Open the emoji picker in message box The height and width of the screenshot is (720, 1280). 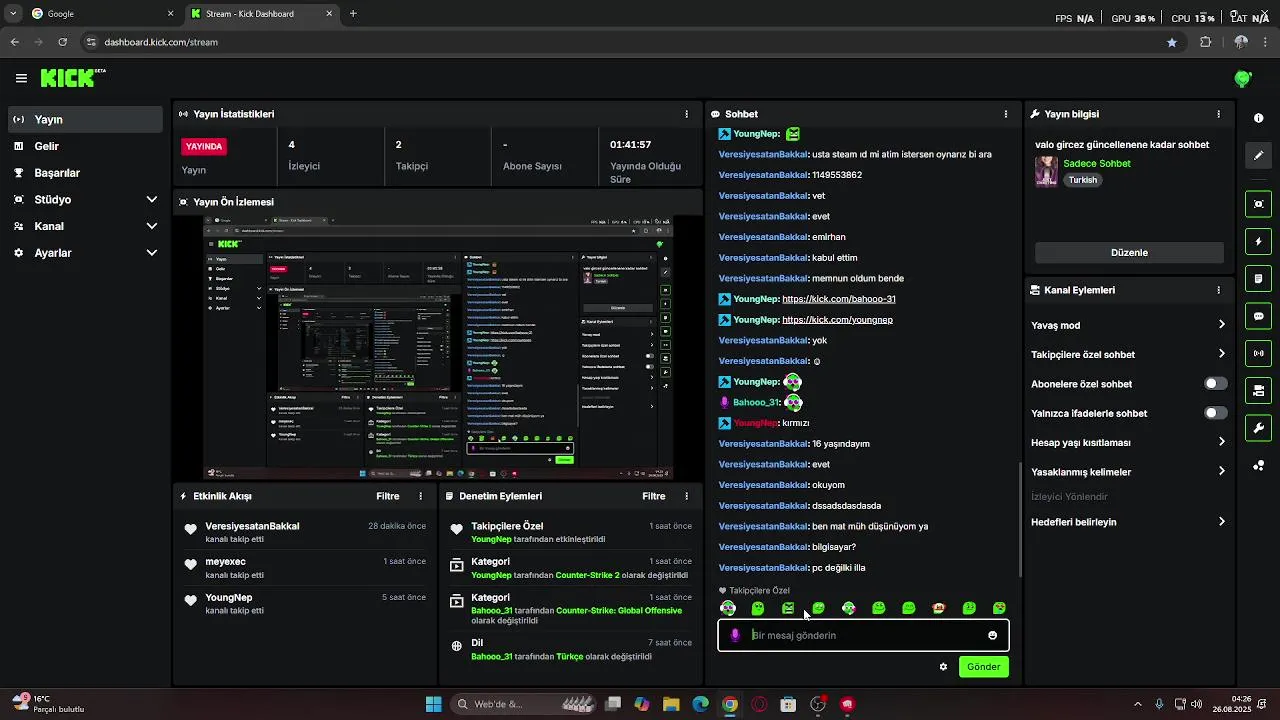[x=992, y=635]
